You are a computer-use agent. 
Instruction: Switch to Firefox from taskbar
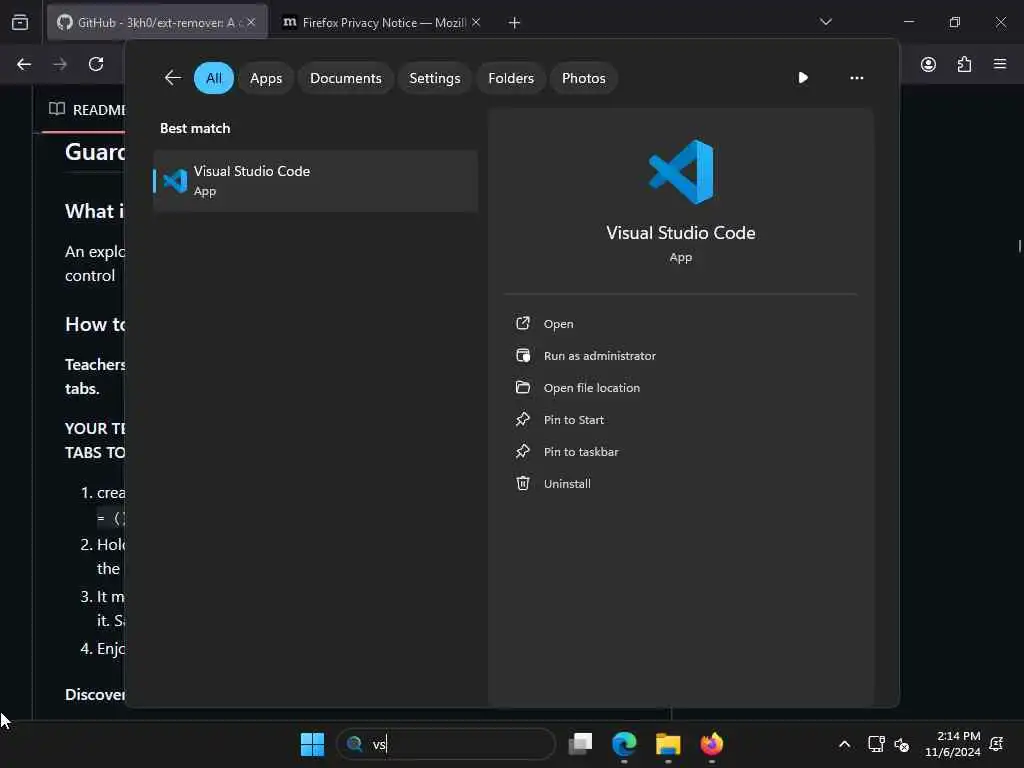(712, 744)
